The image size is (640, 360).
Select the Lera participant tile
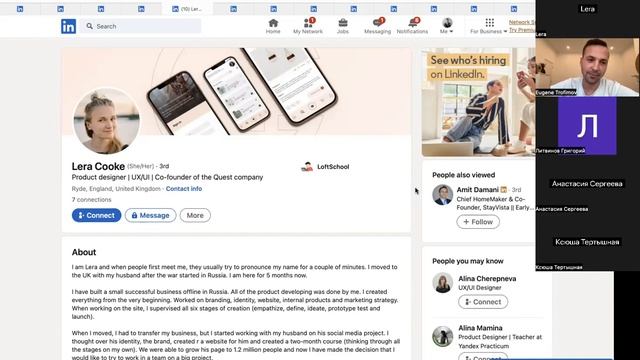587,18
